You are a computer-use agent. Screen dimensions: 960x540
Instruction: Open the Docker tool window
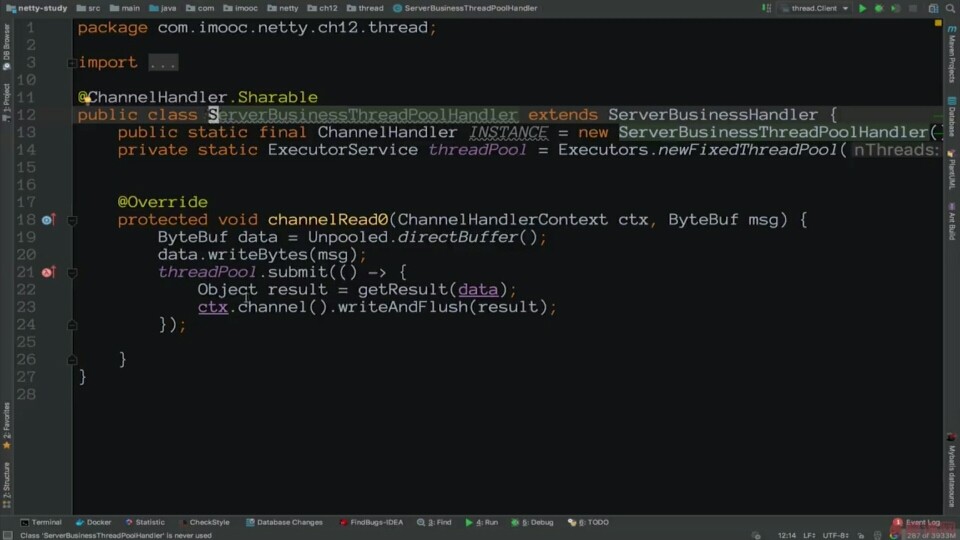pos(94,522)
